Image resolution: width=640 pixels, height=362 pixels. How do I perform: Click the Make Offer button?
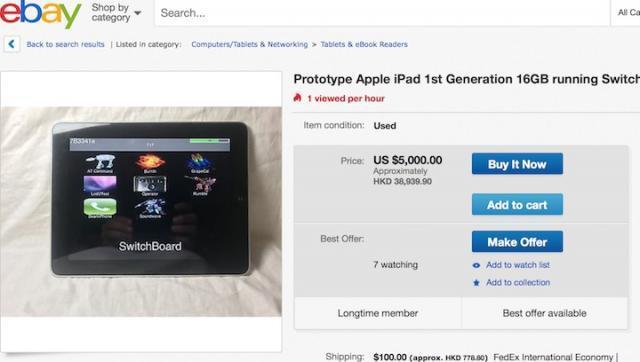click(517, 242)
